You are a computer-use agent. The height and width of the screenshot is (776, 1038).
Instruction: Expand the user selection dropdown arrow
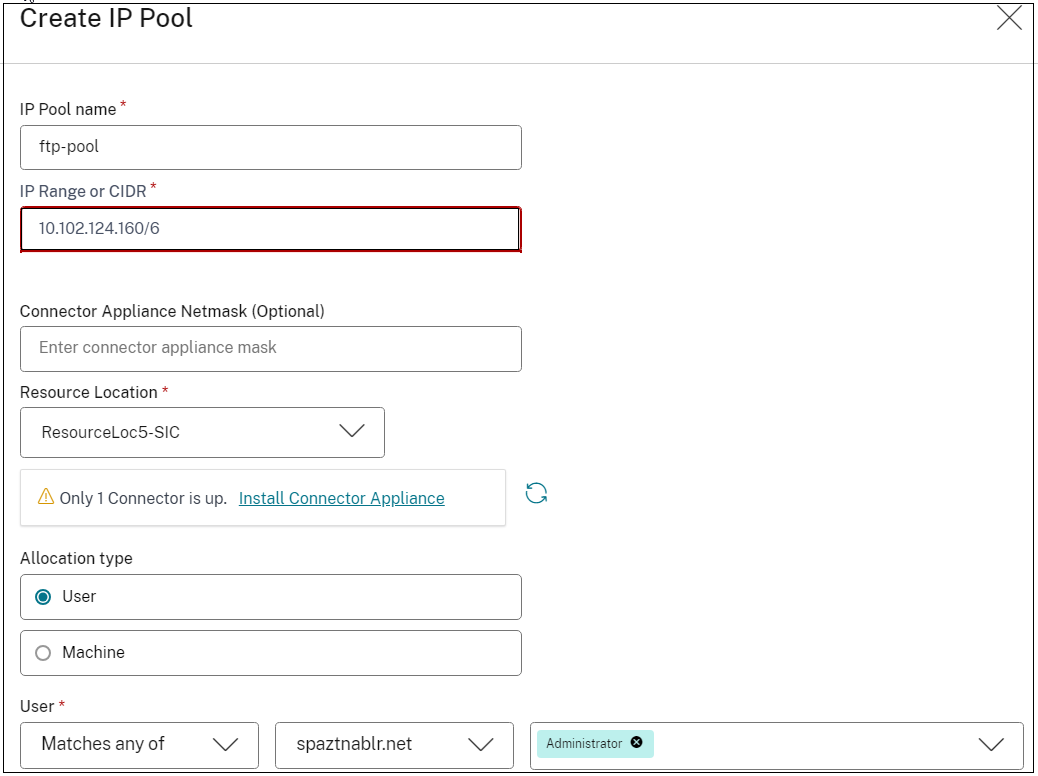tap(990, 745)
